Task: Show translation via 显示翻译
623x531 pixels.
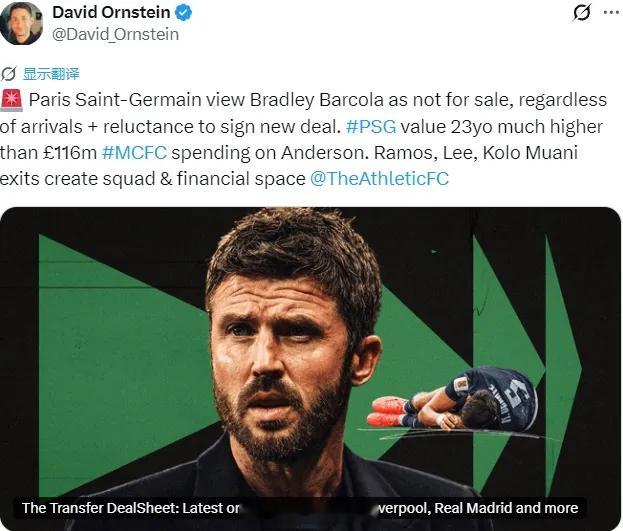Action: 51,74
